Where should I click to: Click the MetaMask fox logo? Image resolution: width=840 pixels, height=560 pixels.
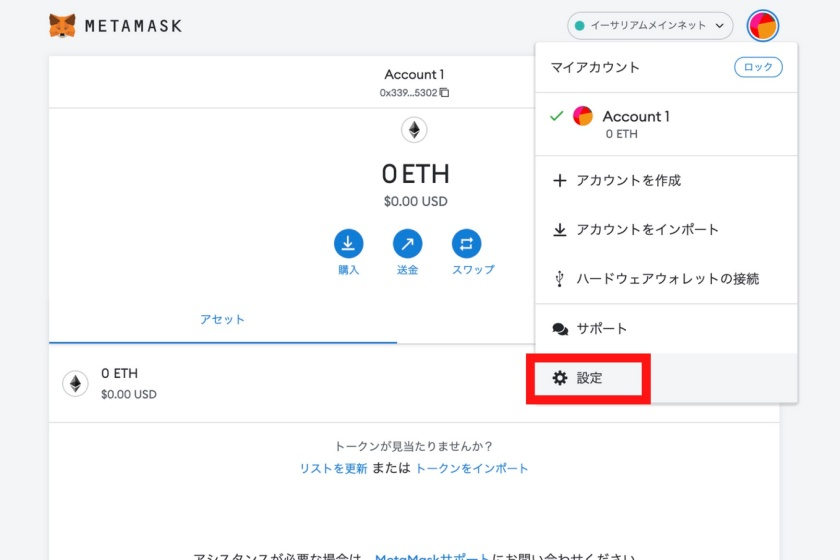(62, 25)
